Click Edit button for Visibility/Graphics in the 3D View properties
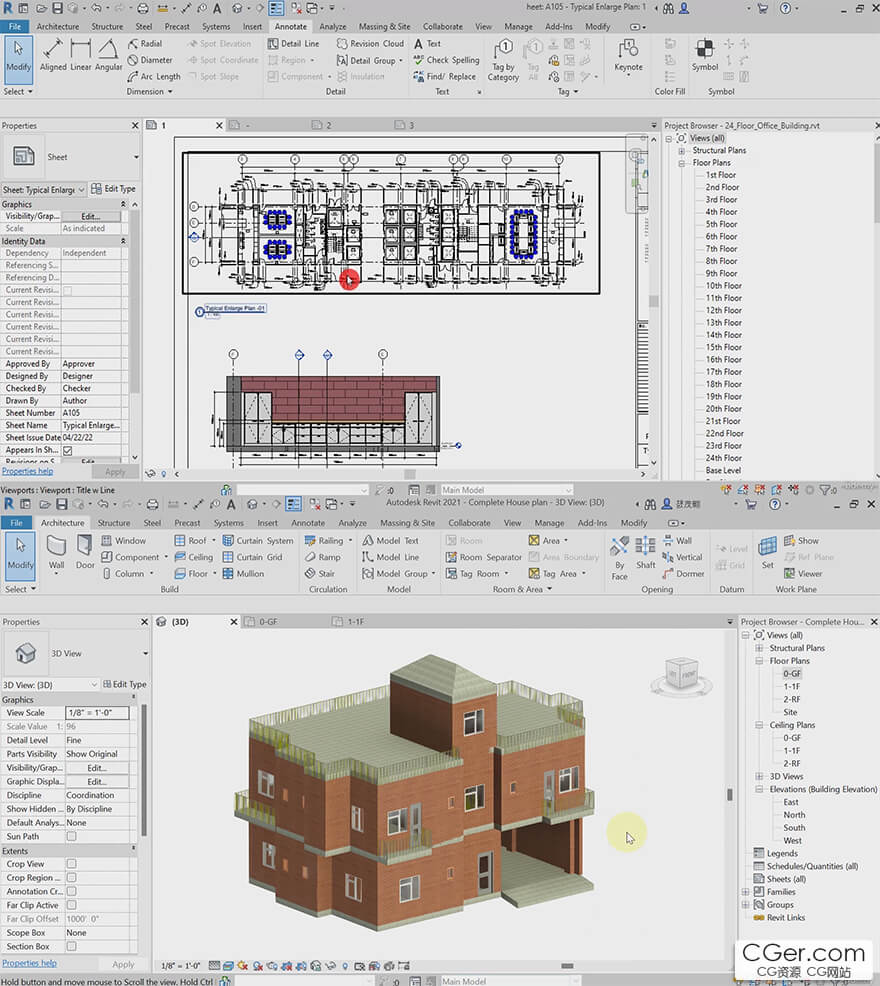The width and height of the screenshot is (880, 986). tap(96, 768)
